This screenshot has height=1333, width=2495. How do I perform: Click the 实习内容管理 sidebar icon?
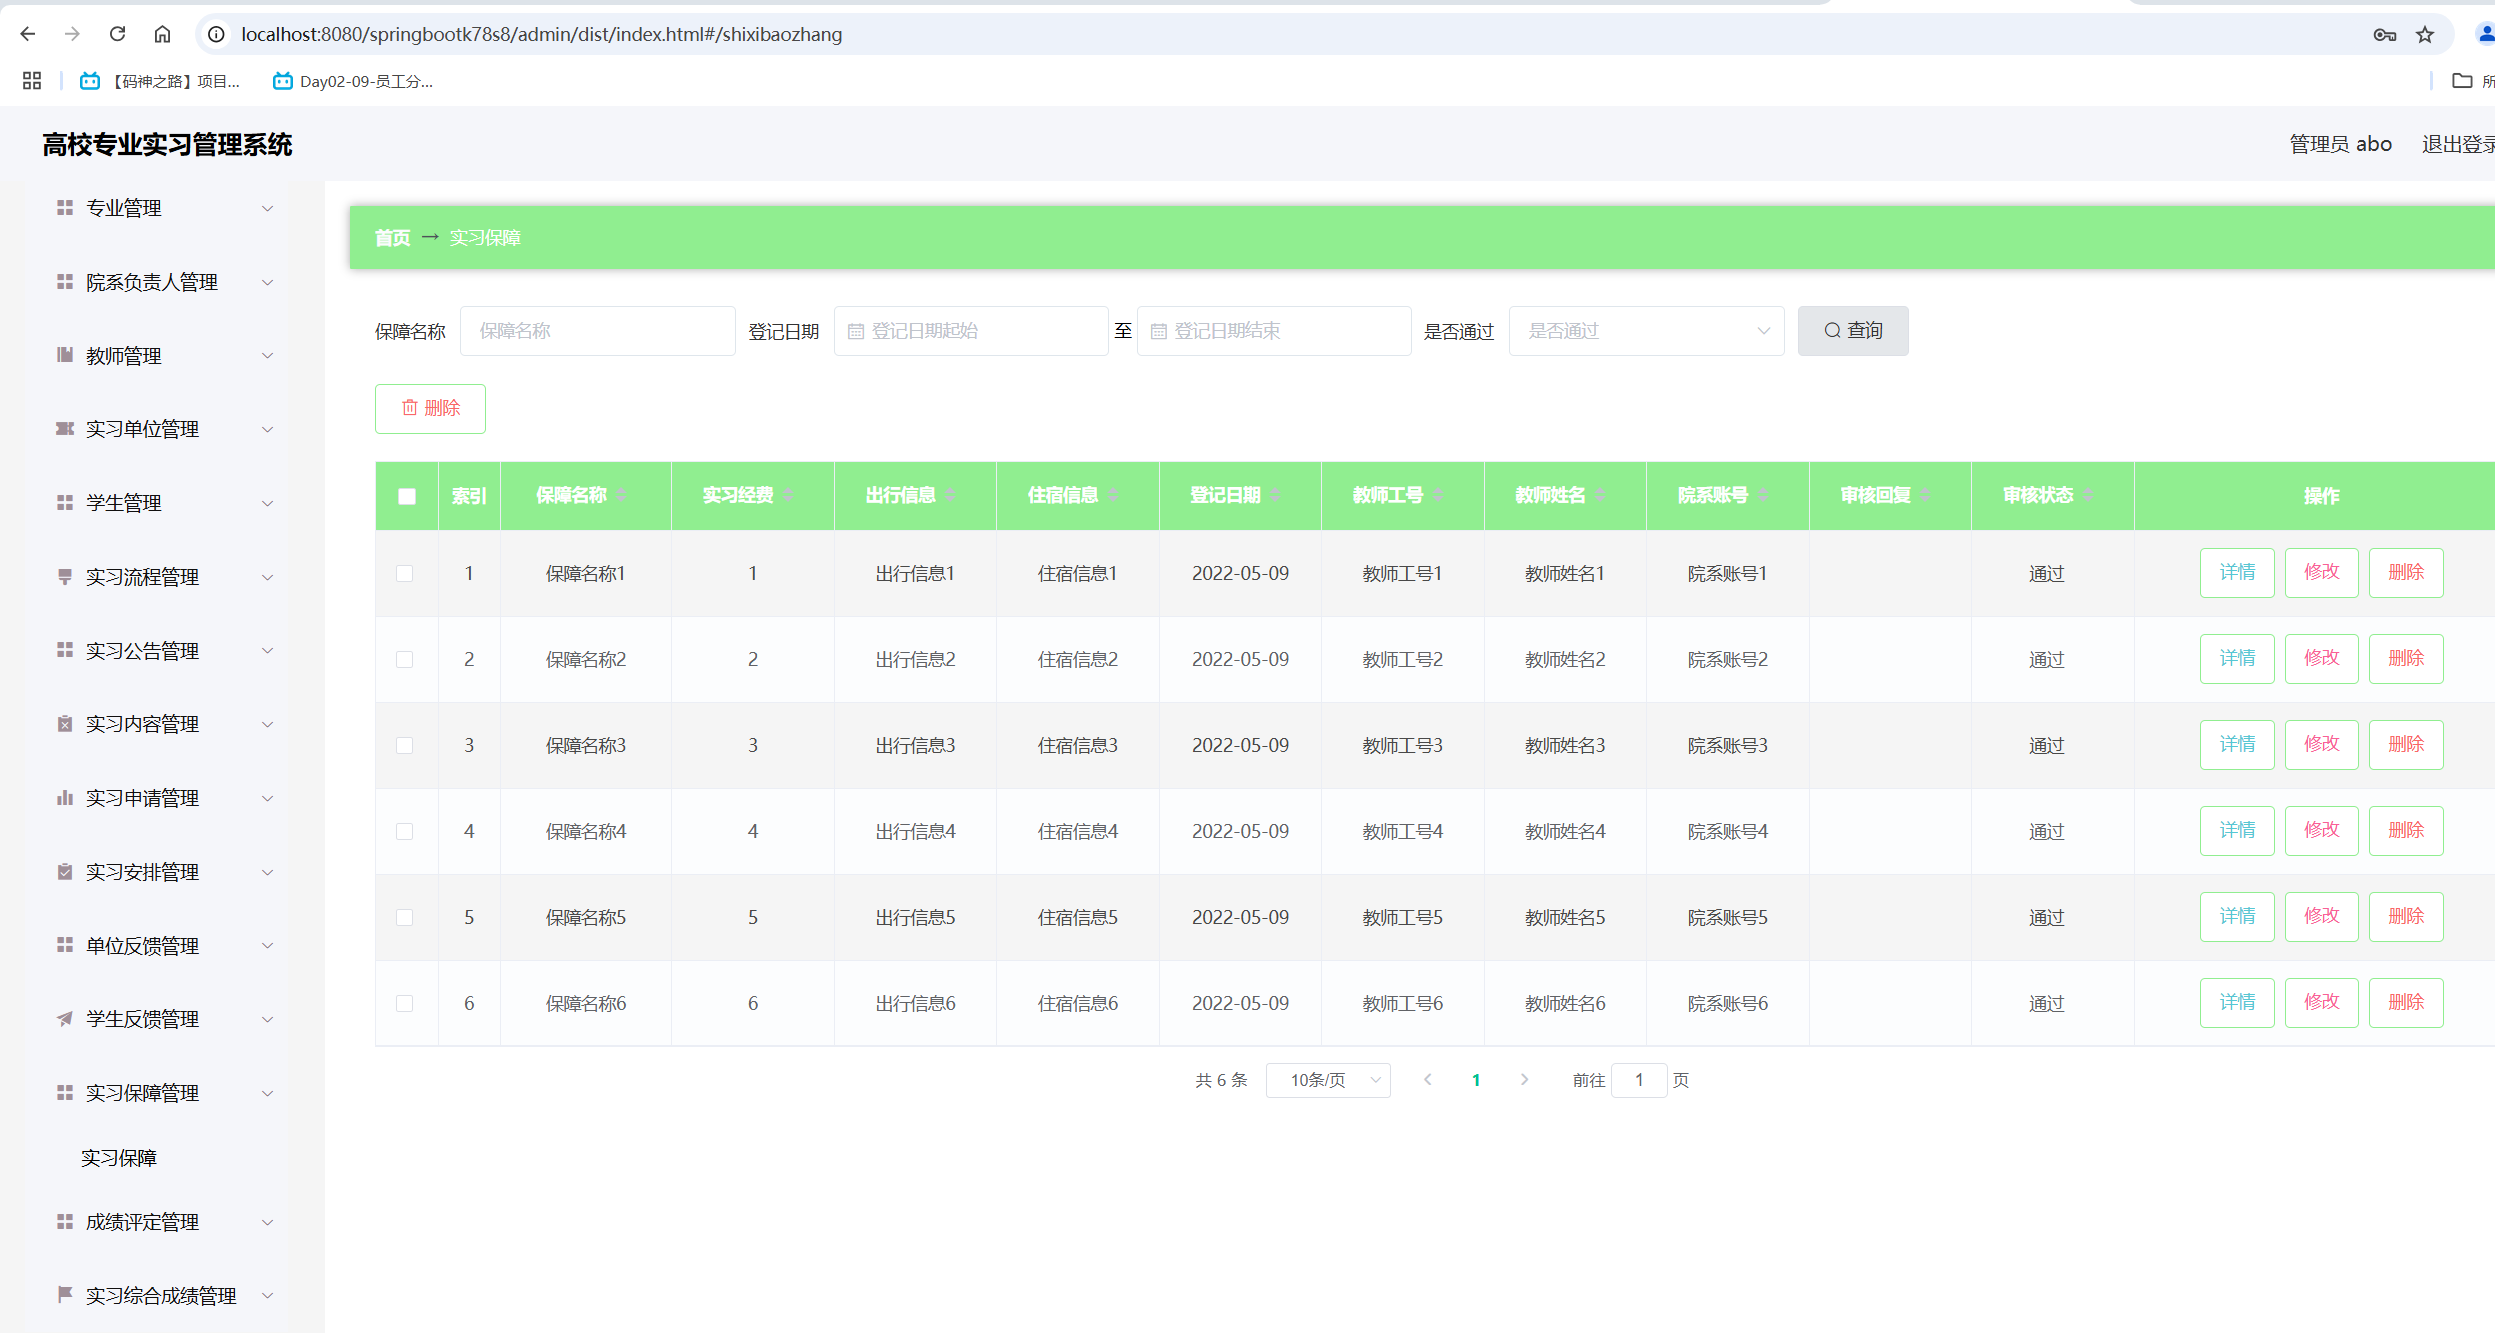(65, 723)
